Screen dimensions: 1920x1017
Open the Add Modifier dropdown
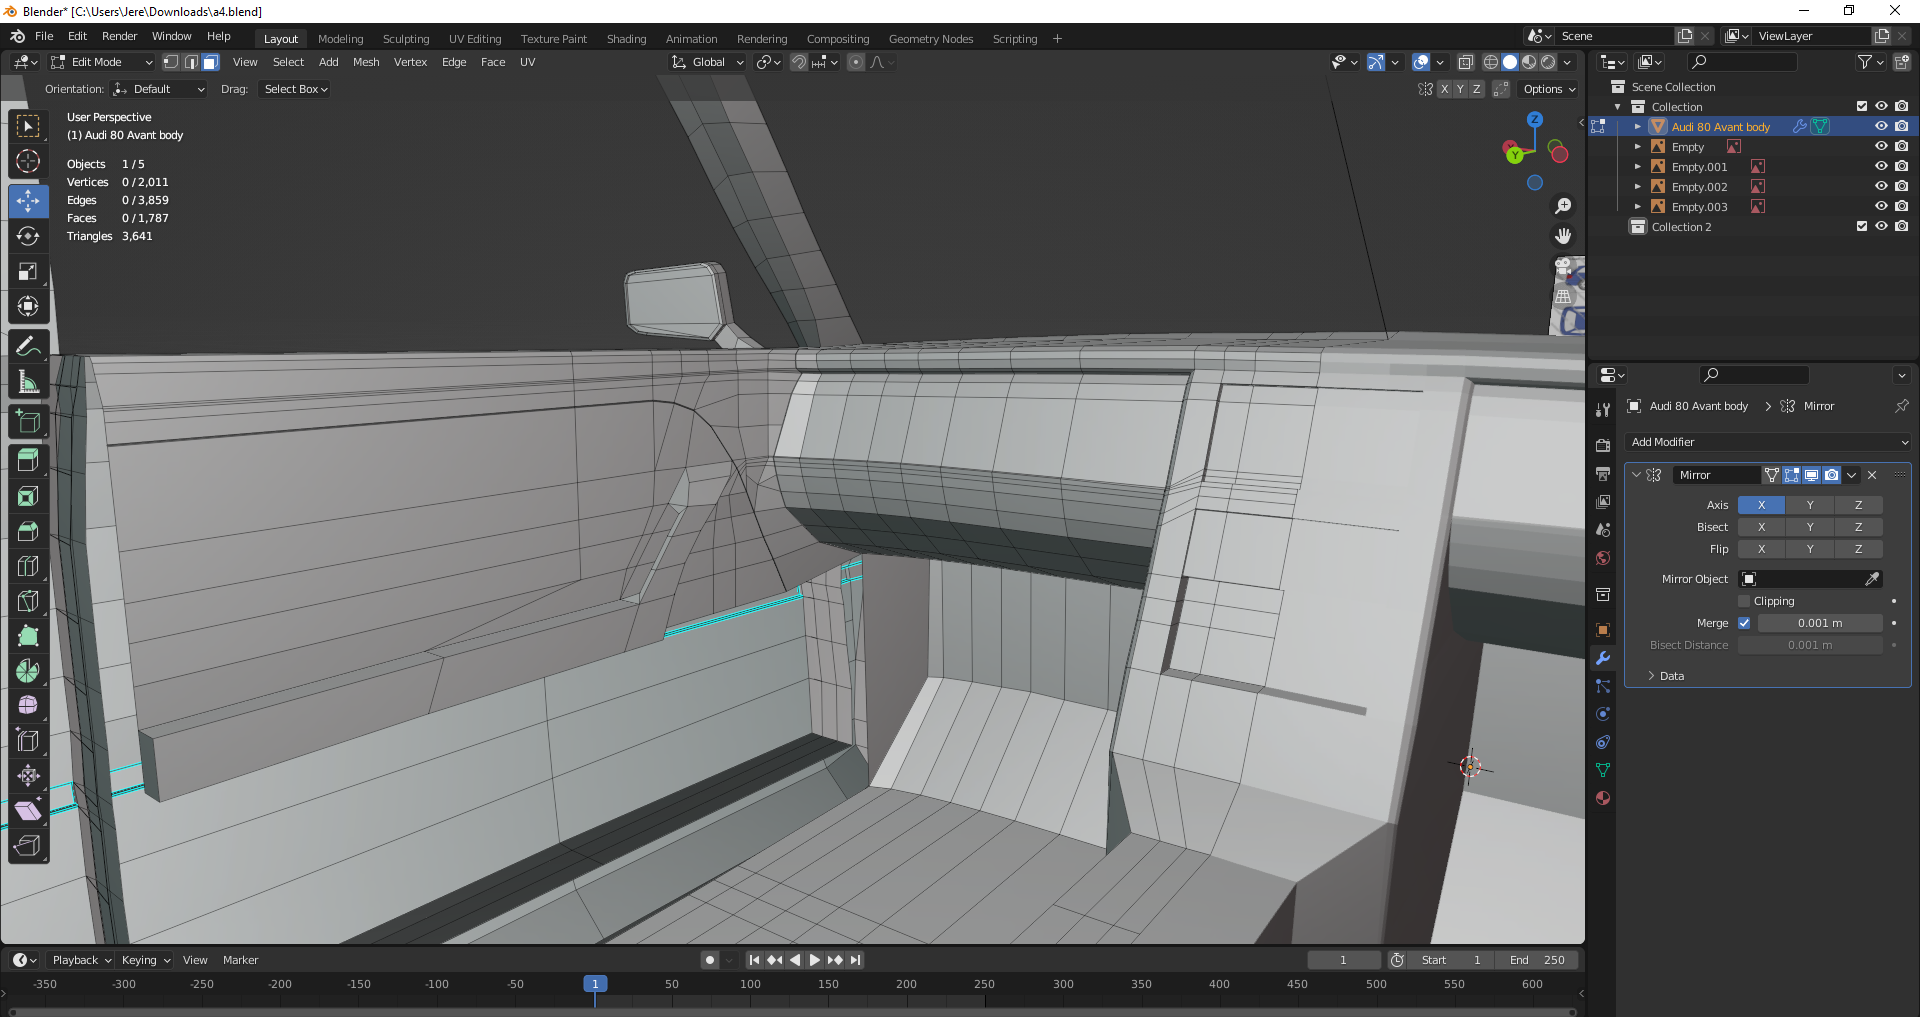click(x=1768, y=442)
